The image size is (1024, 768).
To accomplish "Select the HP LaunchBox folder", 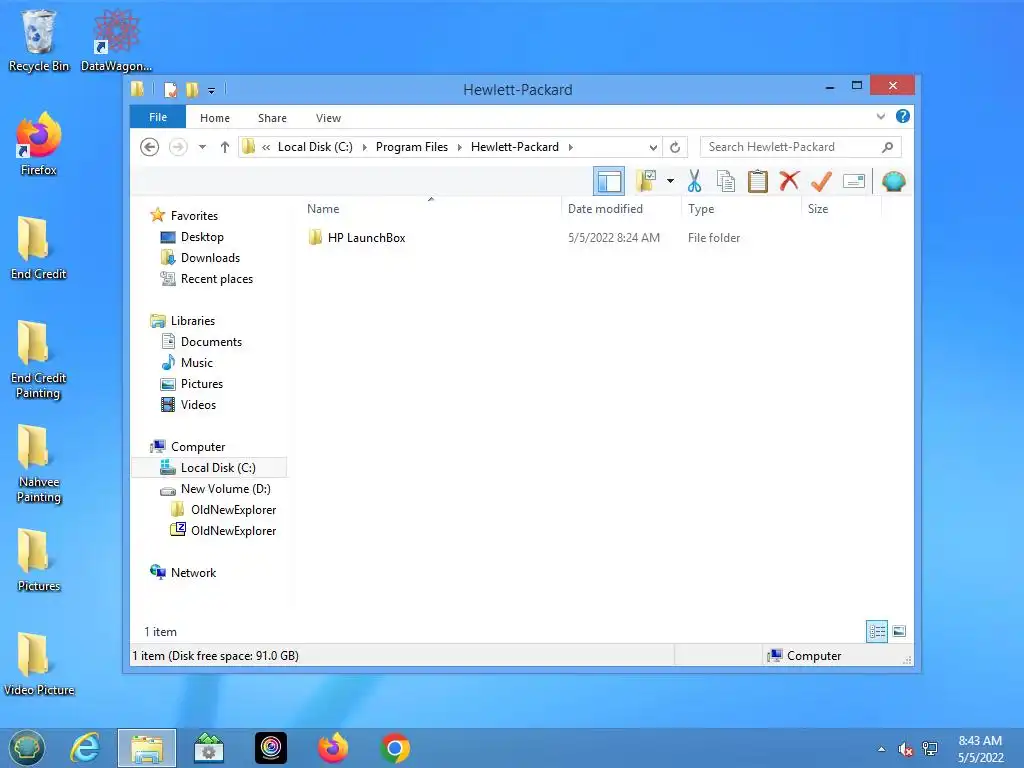I will (366, 238).
